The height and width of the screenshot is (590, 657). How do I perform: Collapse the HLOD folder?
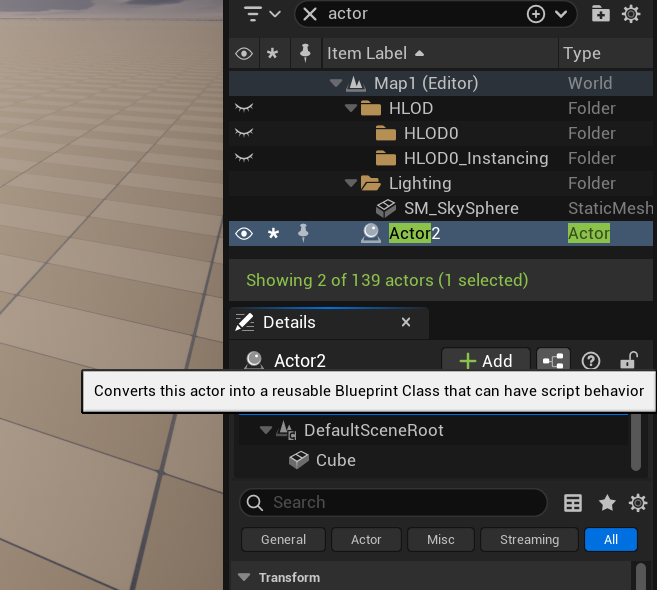click(351, 108)
